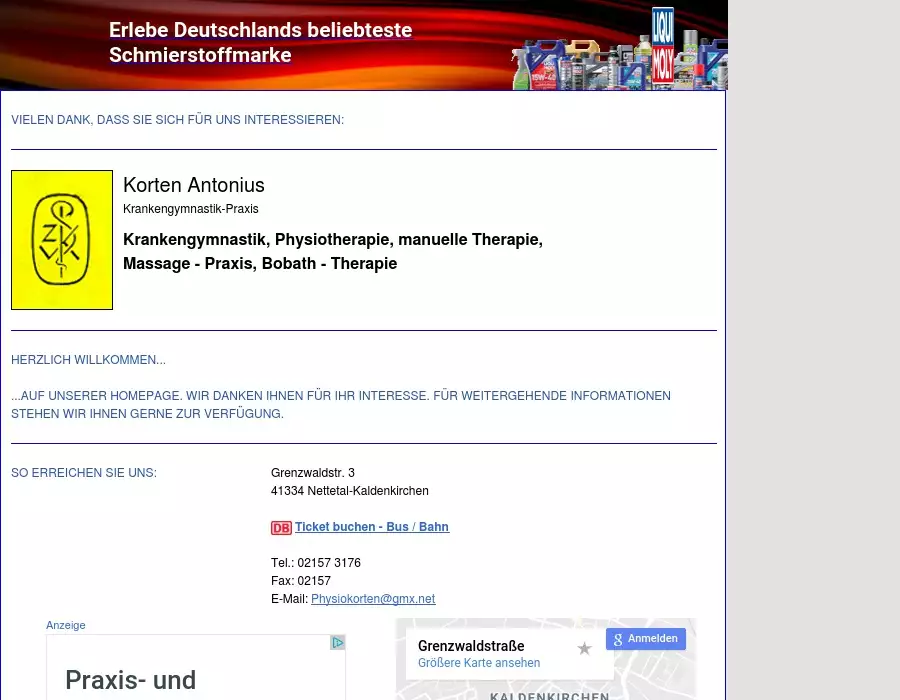Open the 'Ticket buchen - Bus / Bahn' link

pyautogui.click(x=371, y=527)
